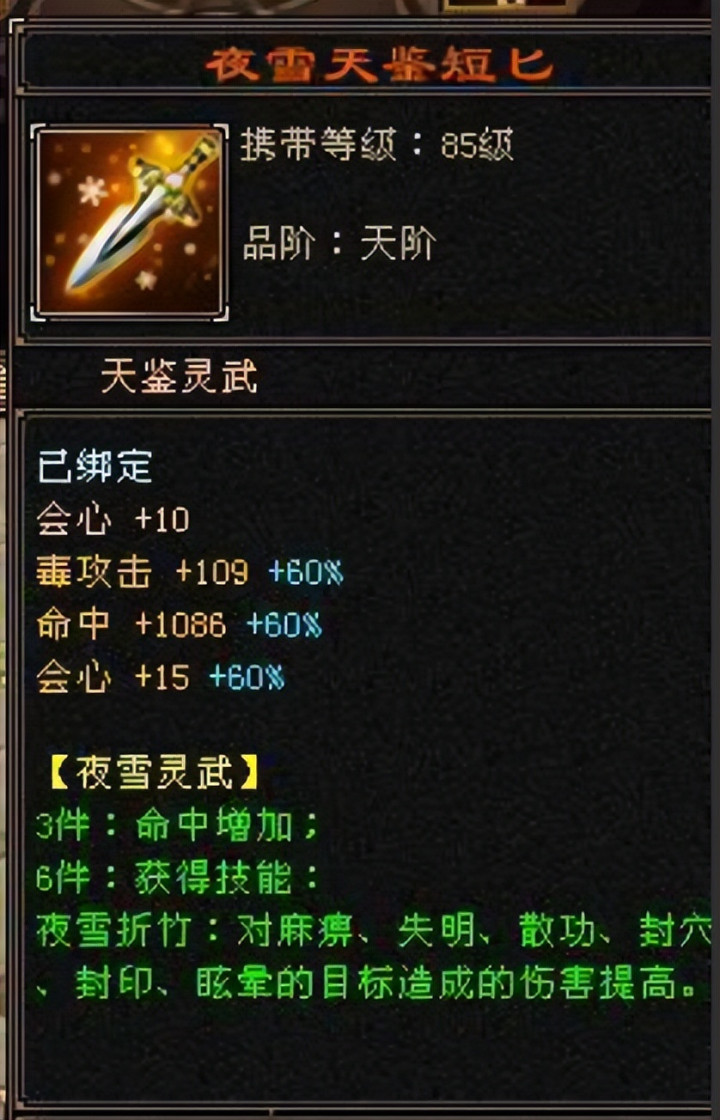Click the +60% bonus beside 命中
Viewport: 720px width, 1120px height.
point(284,625)
